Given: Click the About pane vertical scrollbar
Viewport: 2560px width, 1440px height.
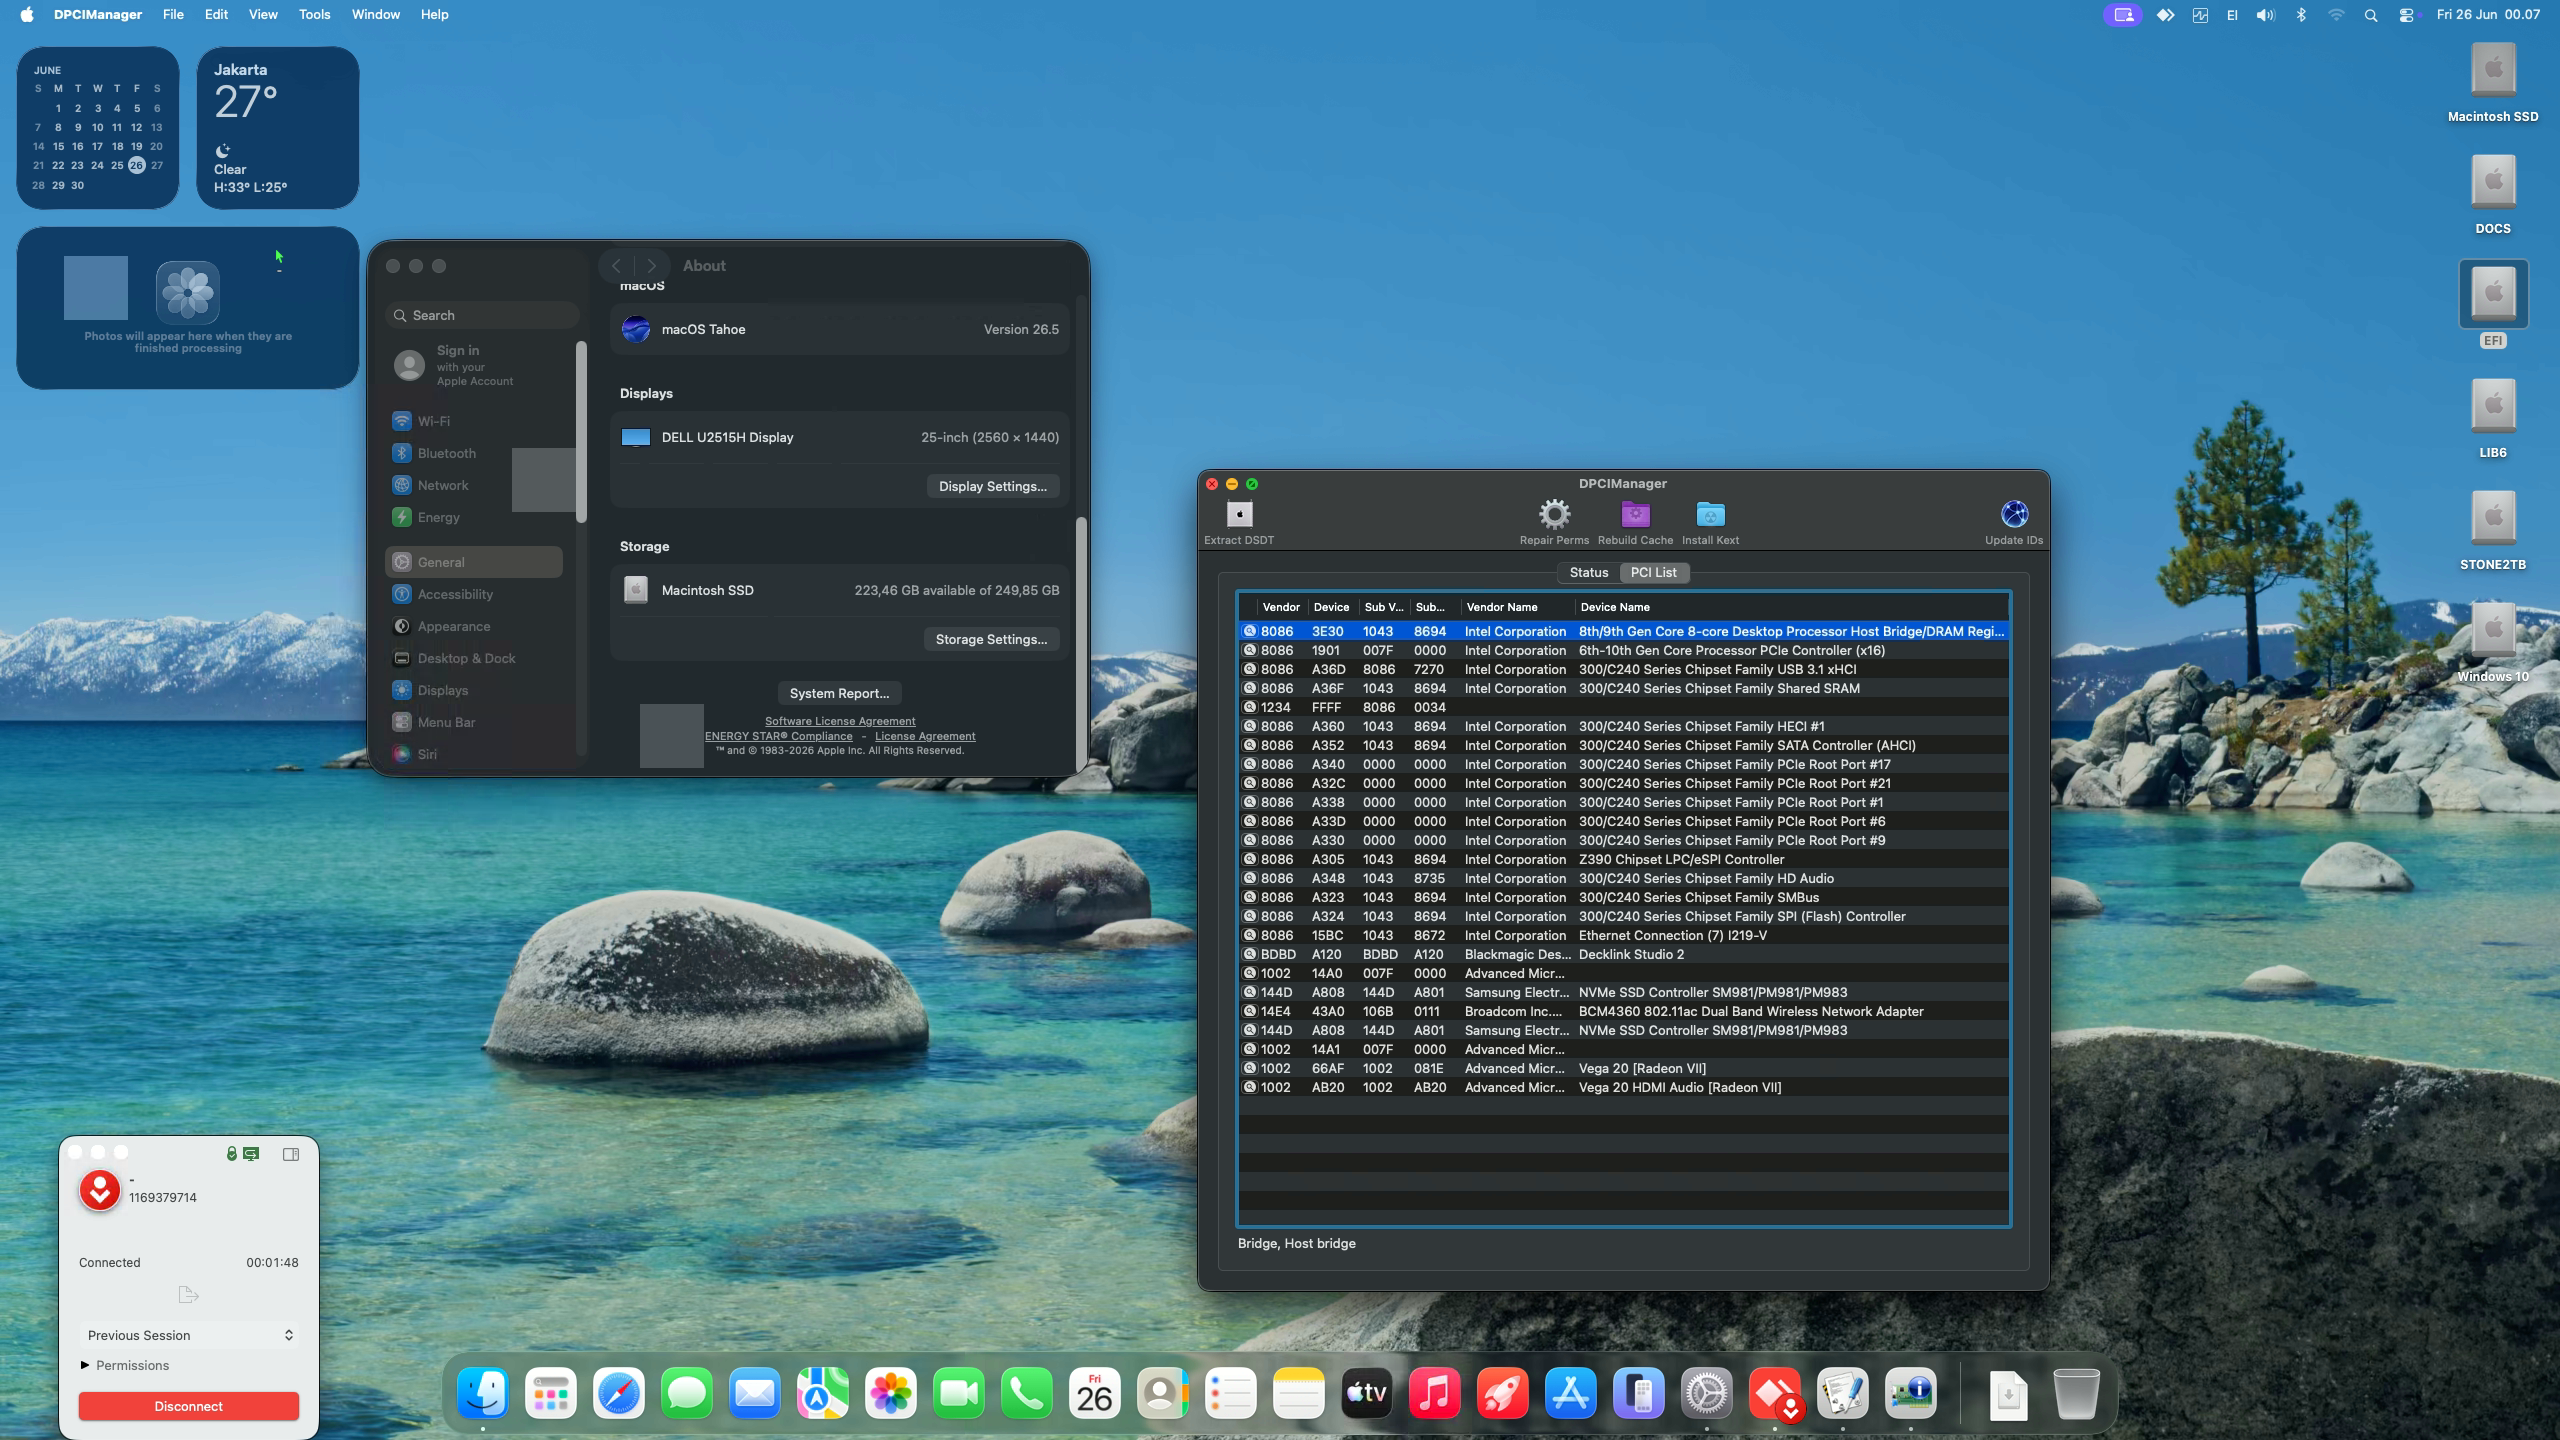Looking at the screenshot, I should click(x=1080, y=638).
